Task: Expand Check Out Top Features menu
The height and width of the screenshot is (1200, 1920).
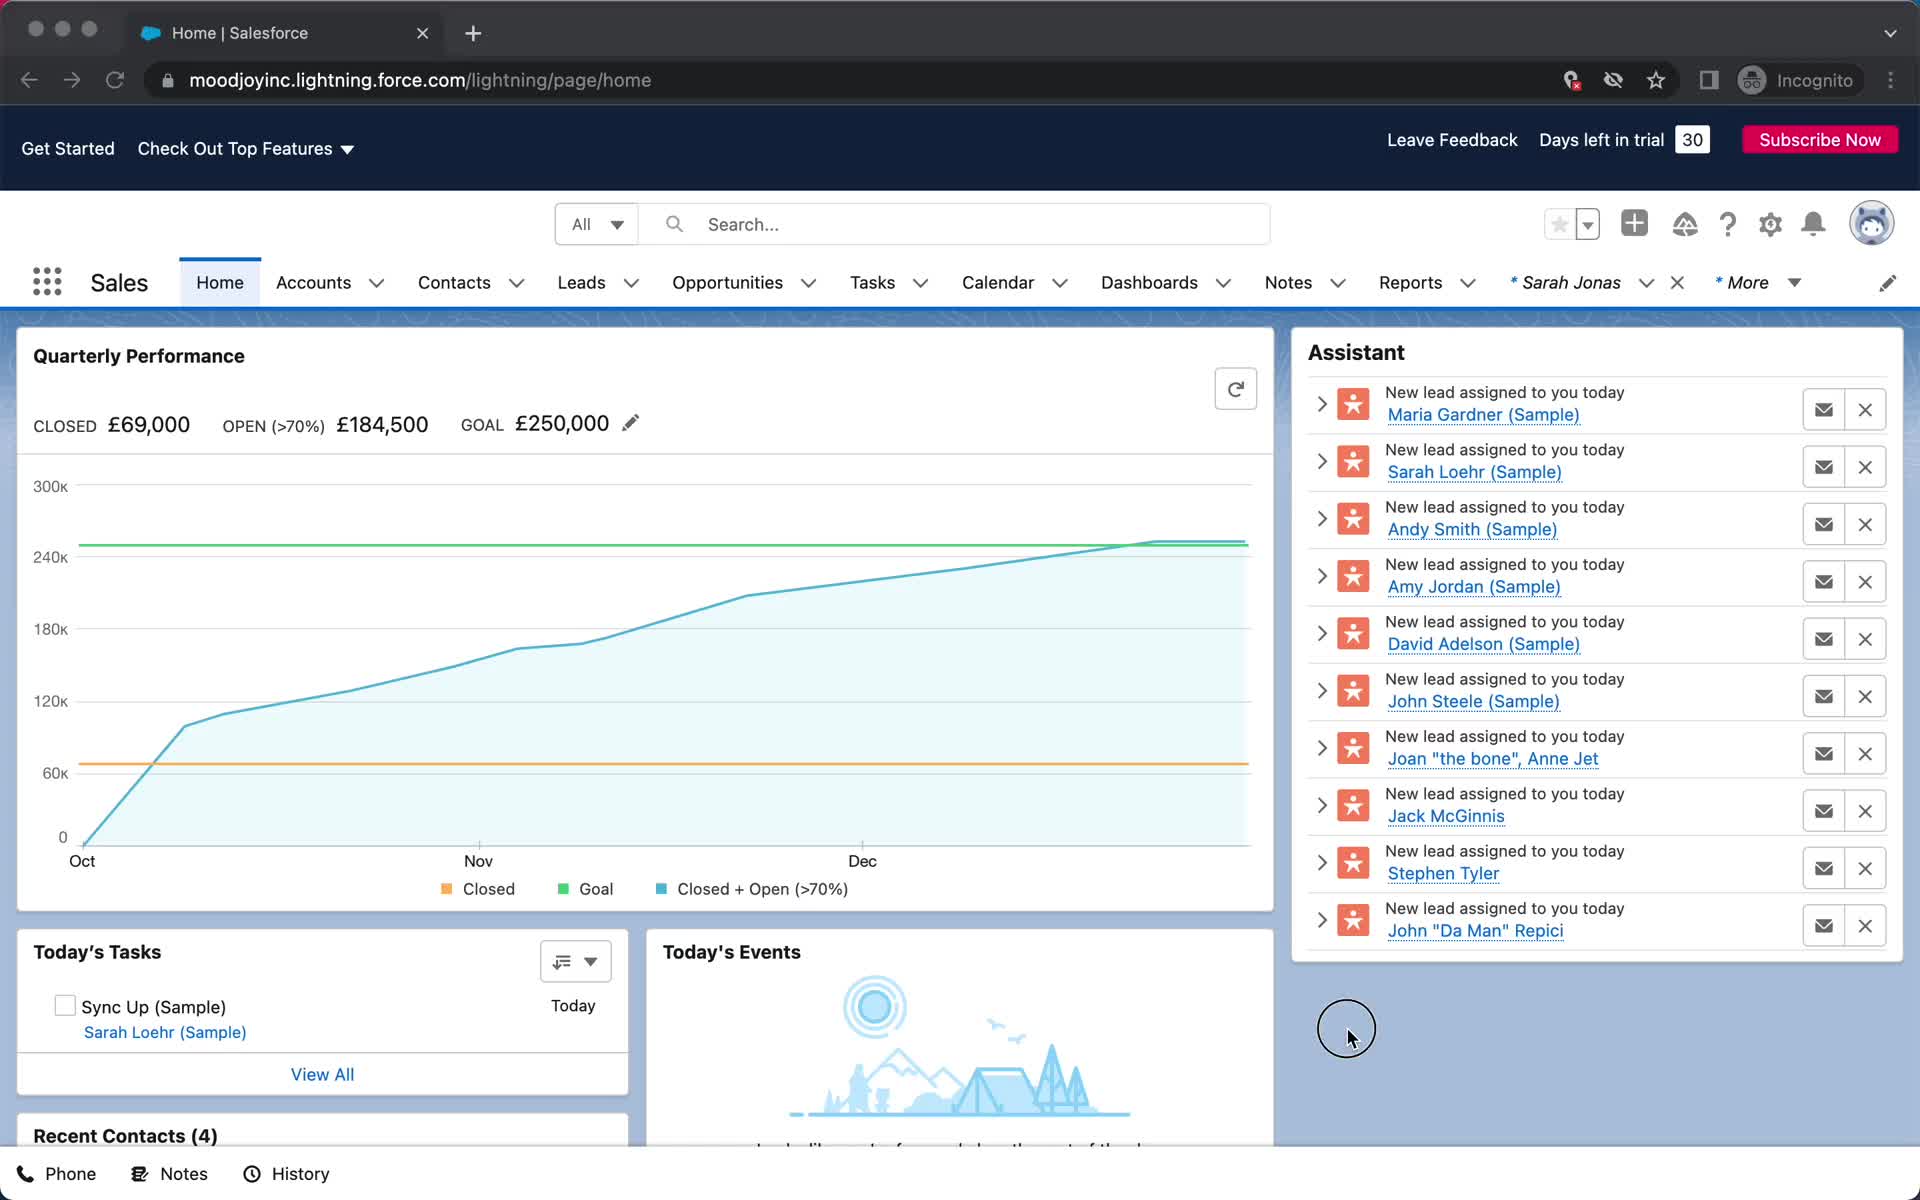Action: (x=246, y=149)
